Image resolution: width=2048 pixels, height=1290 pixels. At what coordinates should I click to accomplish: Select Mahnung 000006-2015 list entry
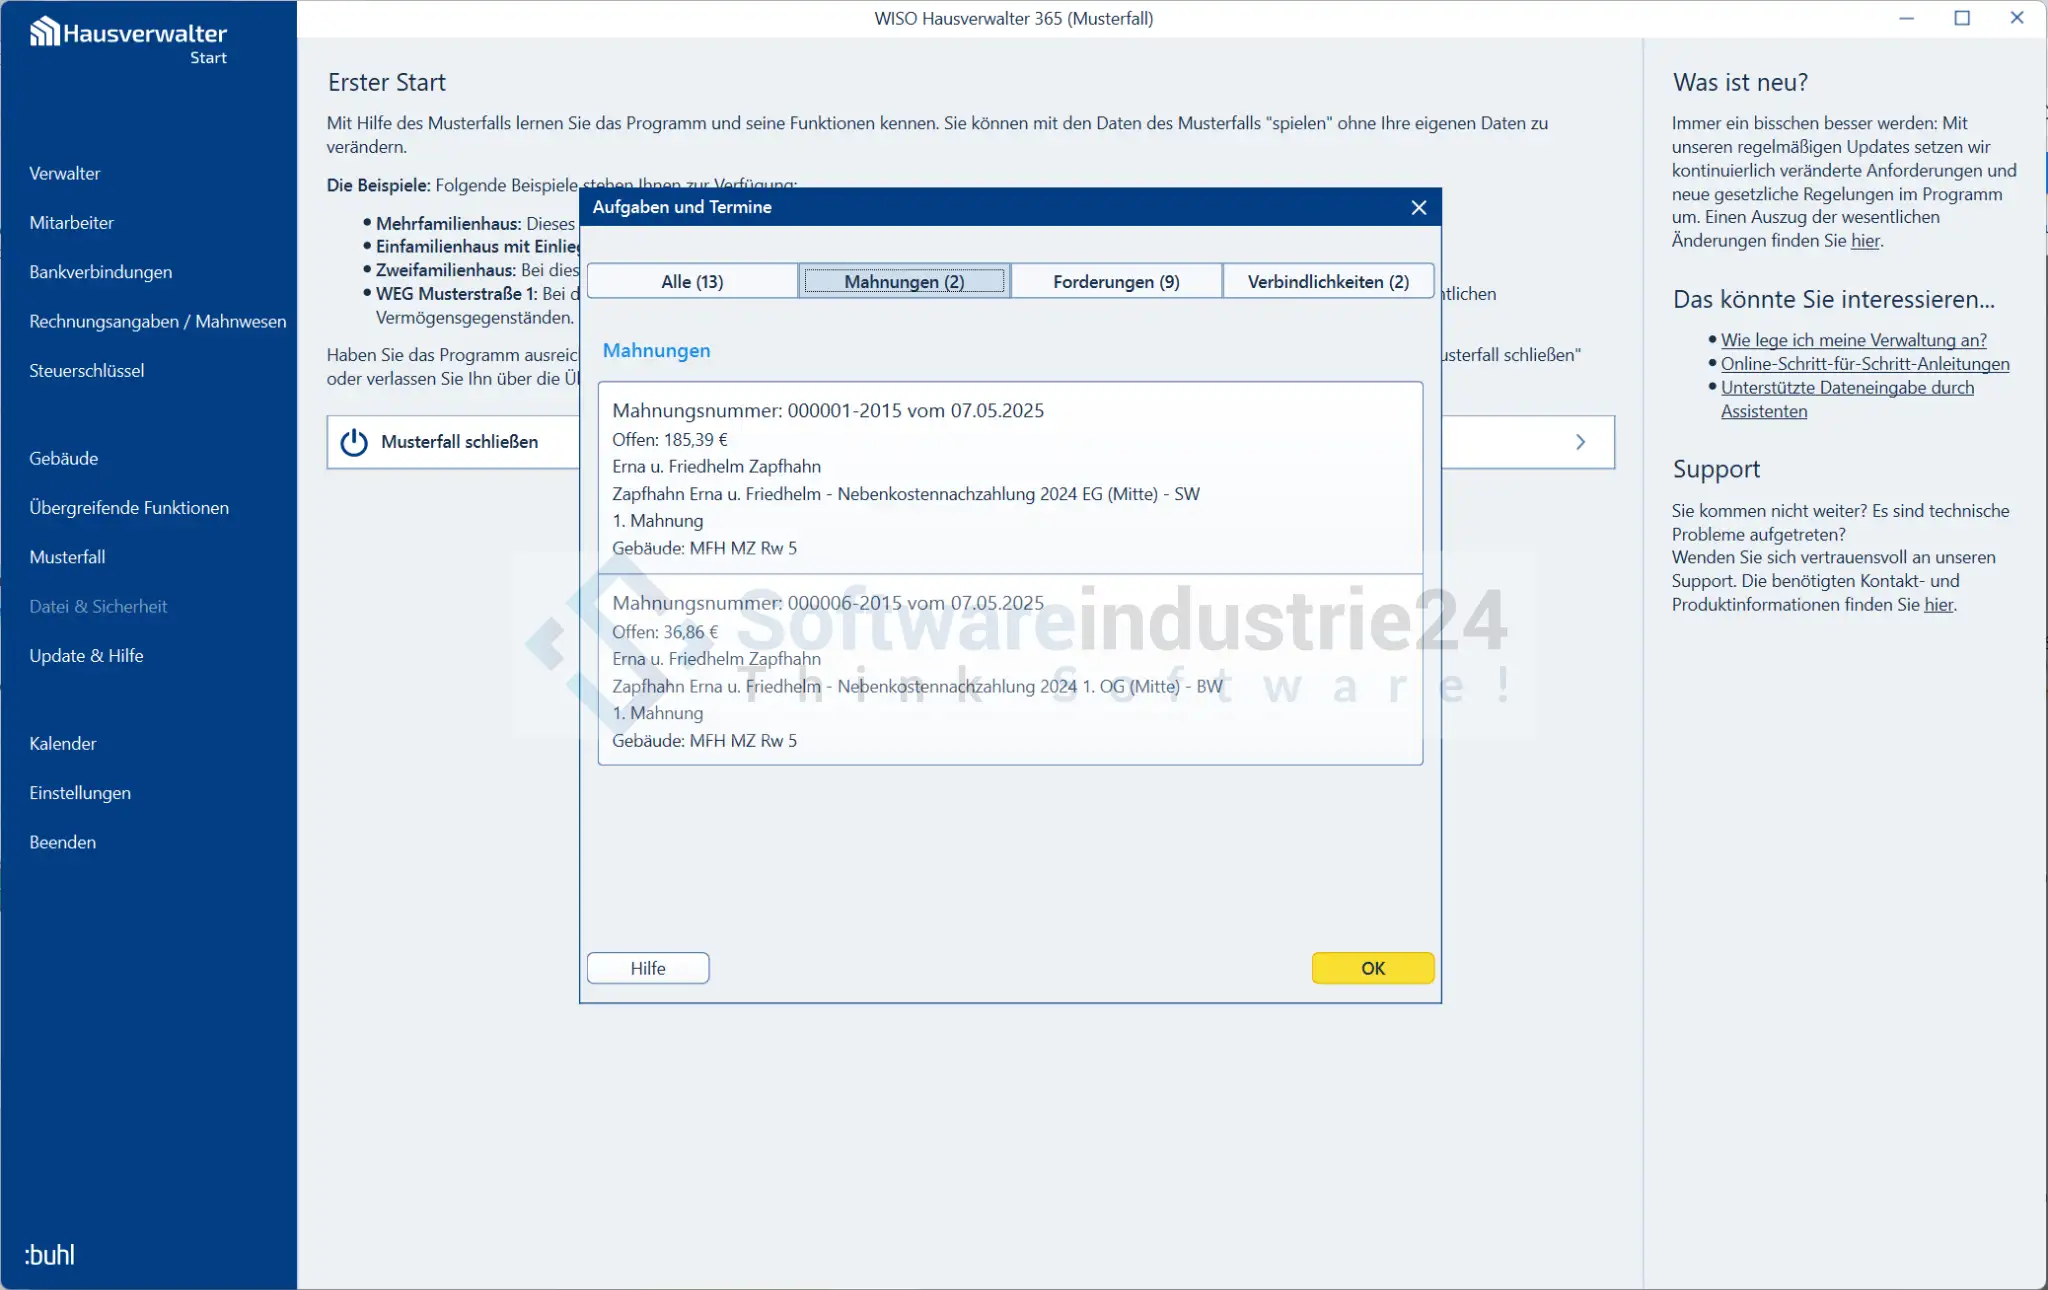coord(1010,671)
